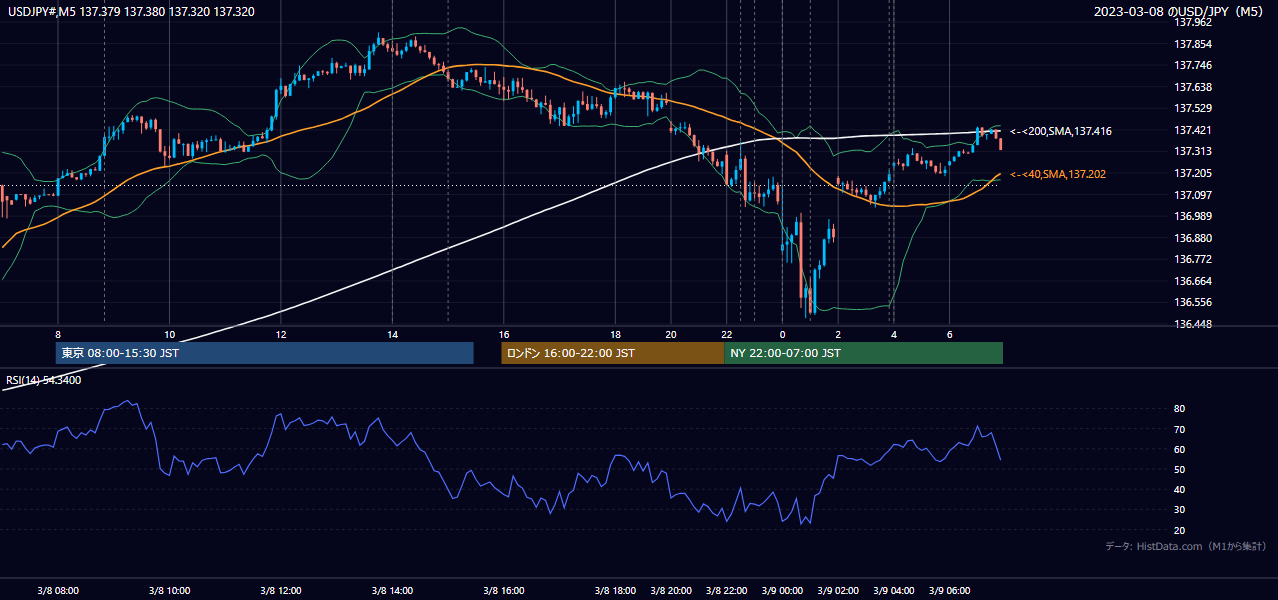The image size is (1278, 600).
Task: Click price level 137.854 on the axis
Action: coord(1193,44)
